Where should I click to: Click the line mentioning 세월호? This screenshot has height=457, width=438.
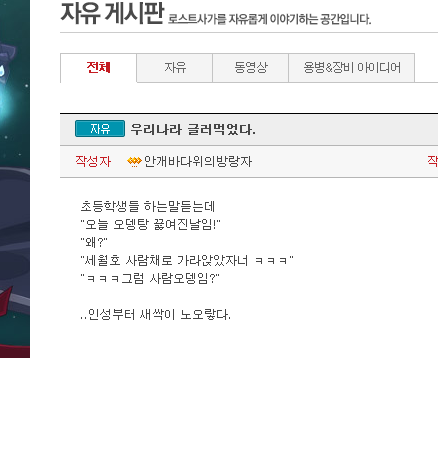[x=187, y=260]
